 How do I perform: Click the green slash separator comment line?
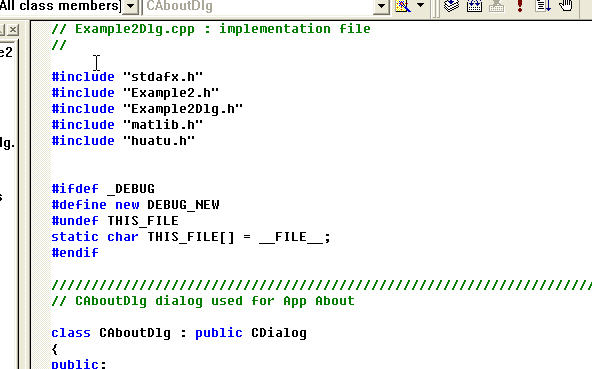click(322, 284)
